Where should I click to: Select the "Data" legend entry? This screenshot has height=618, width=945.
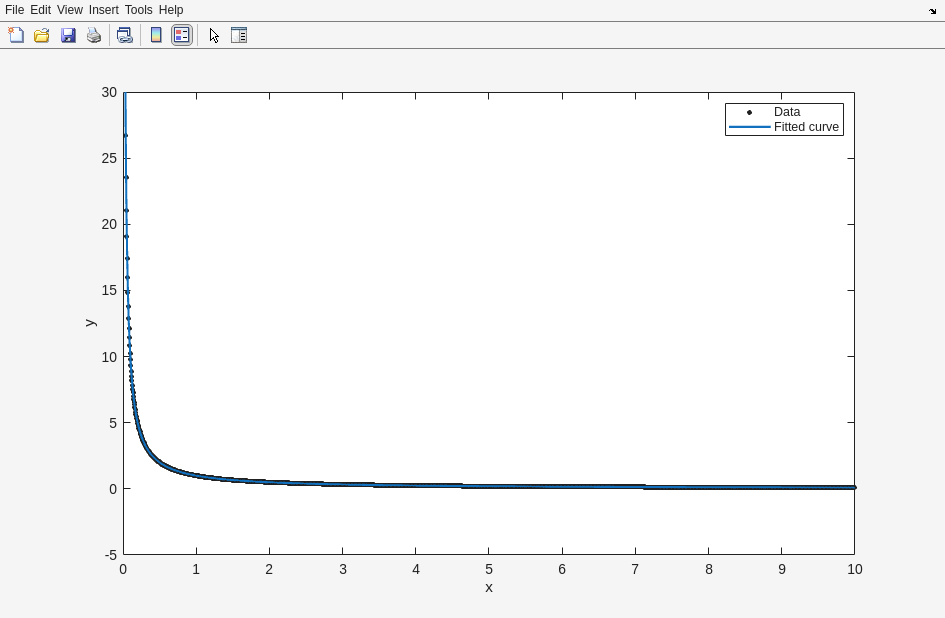(x=787, y=112)
